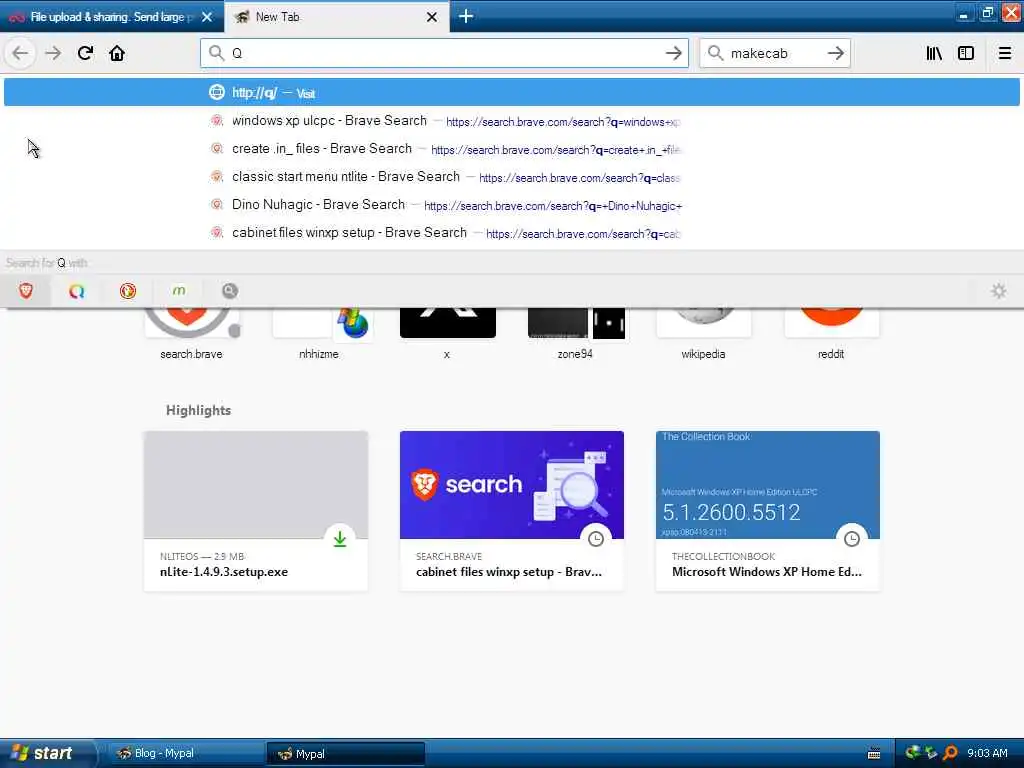This screenshot has height=768, width=1024.
Task: Switch to File upload & sharing tab
Action: tap(112, 17)
